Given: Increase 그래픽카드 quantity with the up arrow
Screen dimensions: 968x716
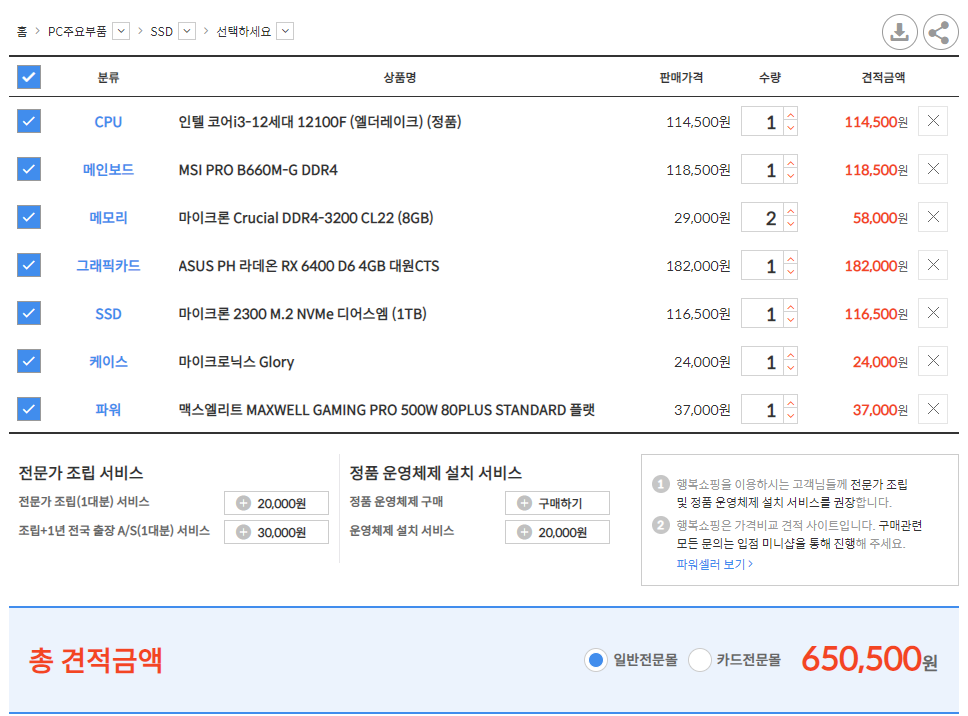Looking at the screenshot, I should [x=791, y=259].
